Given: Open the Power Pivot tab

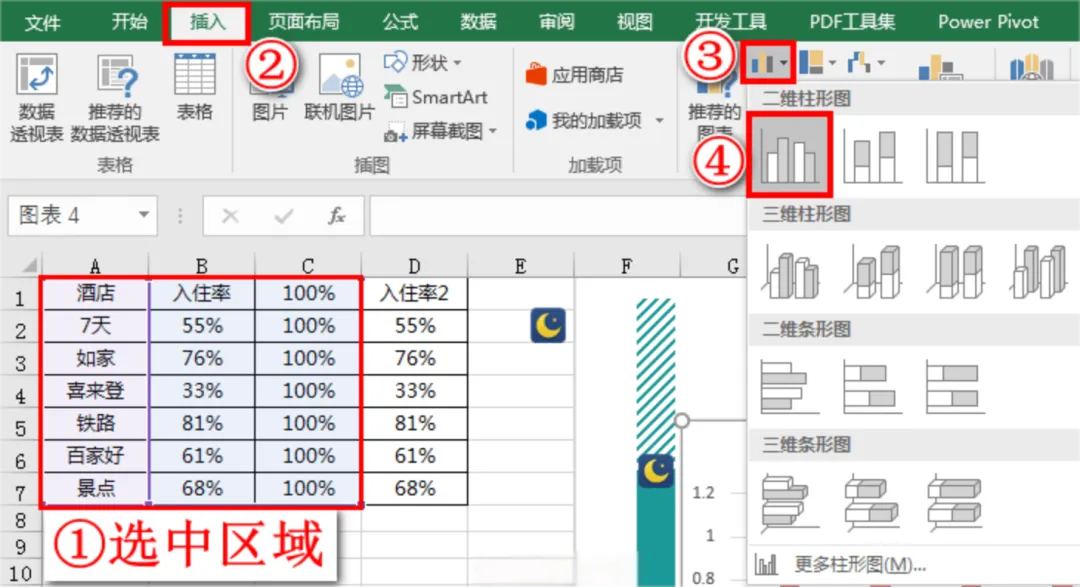Looking at the screenshot, I should [988, 22].
